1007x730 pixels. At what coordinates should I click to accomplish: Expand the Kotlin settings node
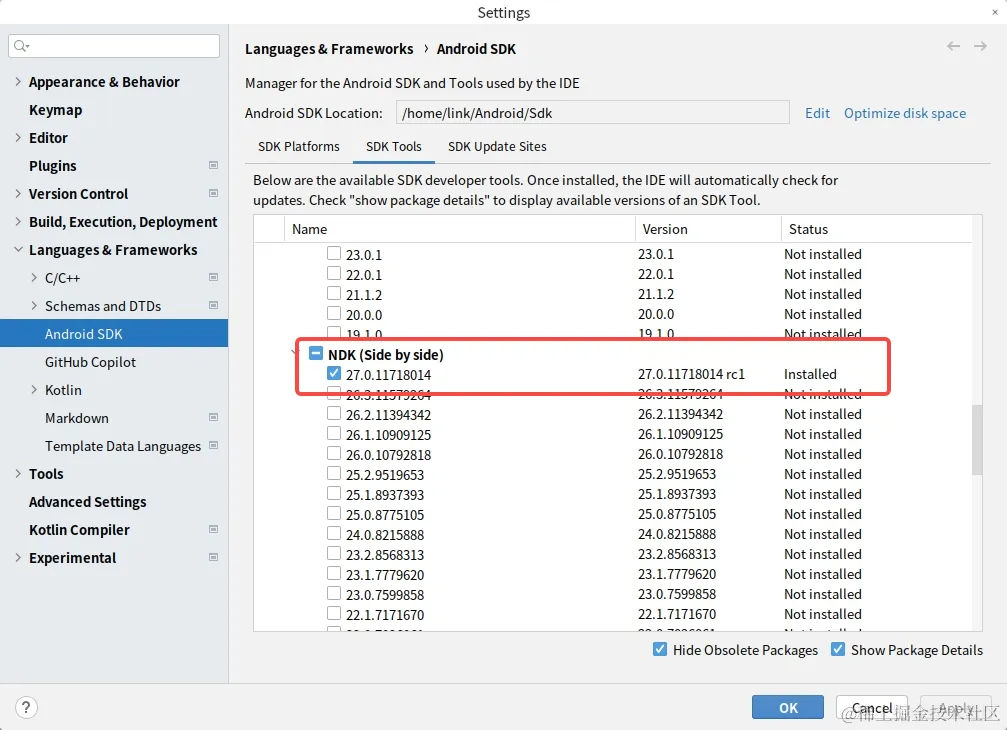coord(35,390)
